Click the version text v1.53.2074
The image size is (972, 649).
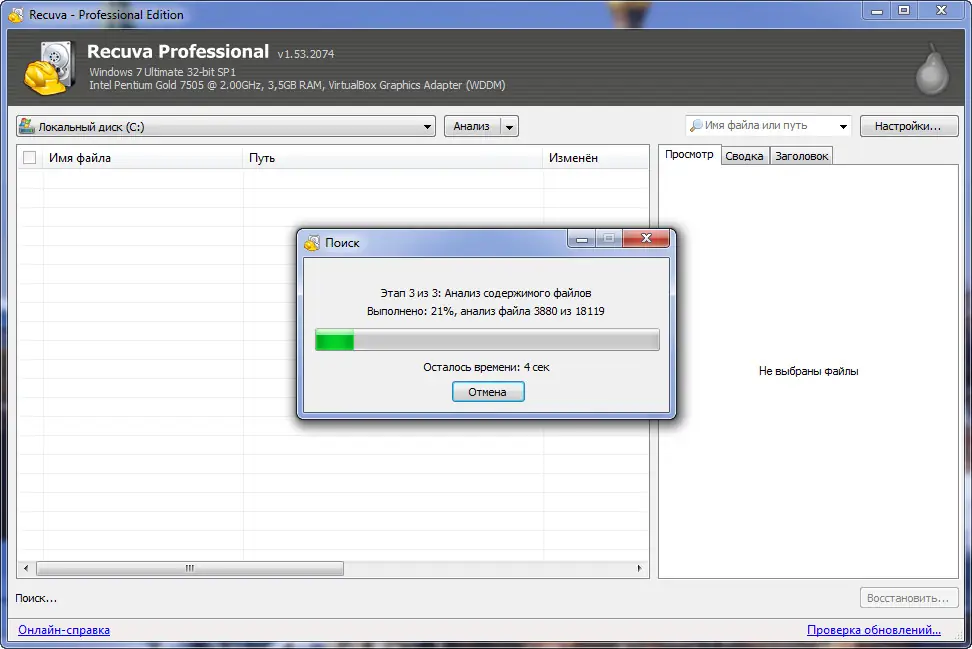(306, 54)
